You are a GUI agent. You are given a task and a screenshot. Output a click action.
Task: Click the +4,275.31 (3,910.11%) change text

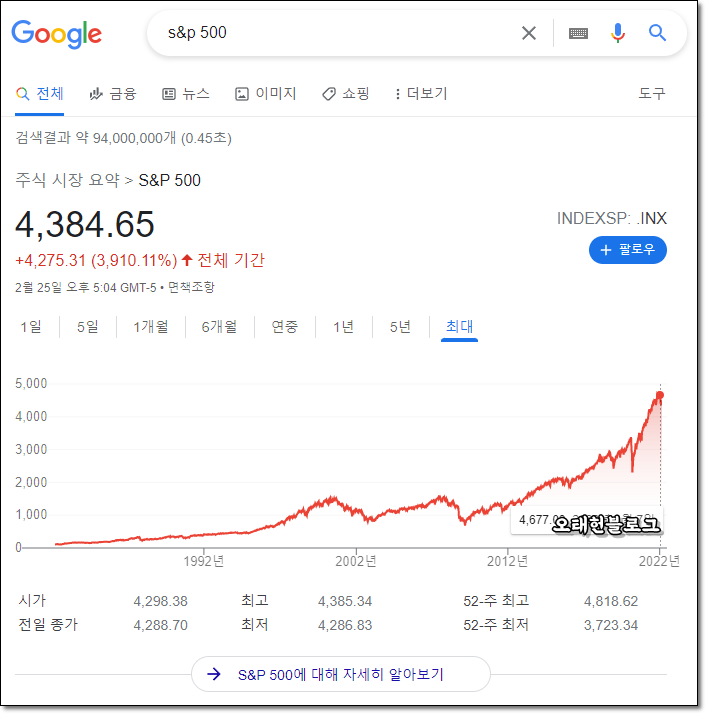[96, 260]
